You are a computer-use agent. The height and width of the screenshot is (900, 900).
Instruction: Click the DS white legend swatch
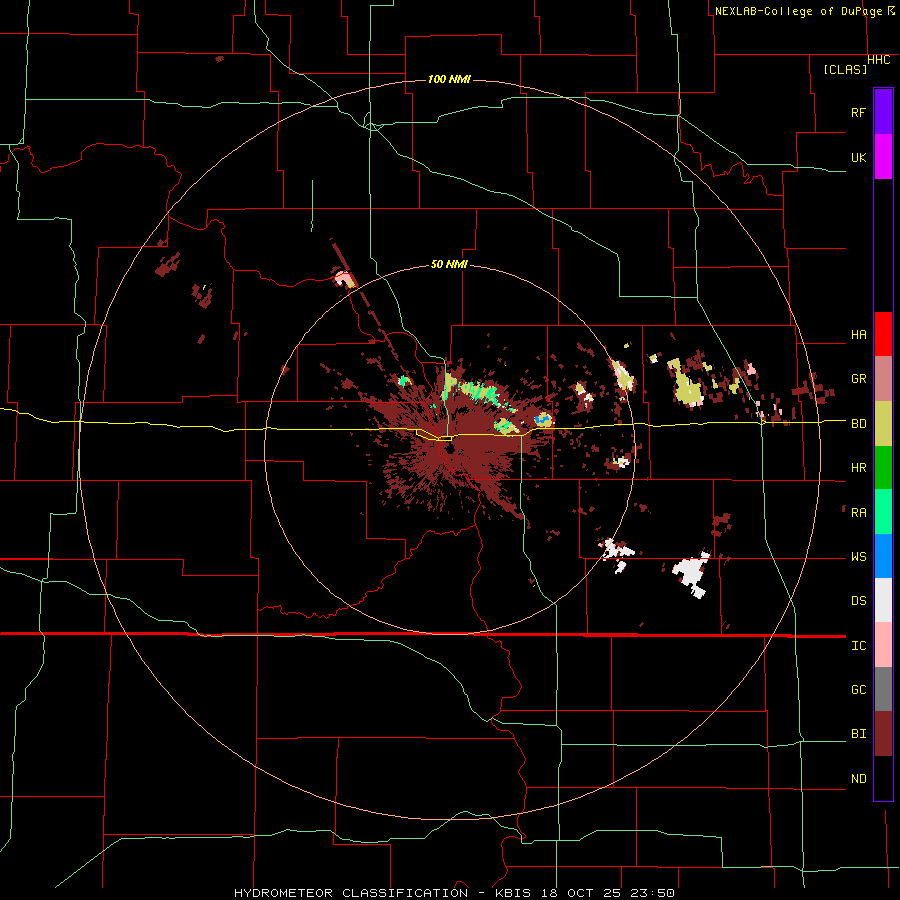pos(883,600)
